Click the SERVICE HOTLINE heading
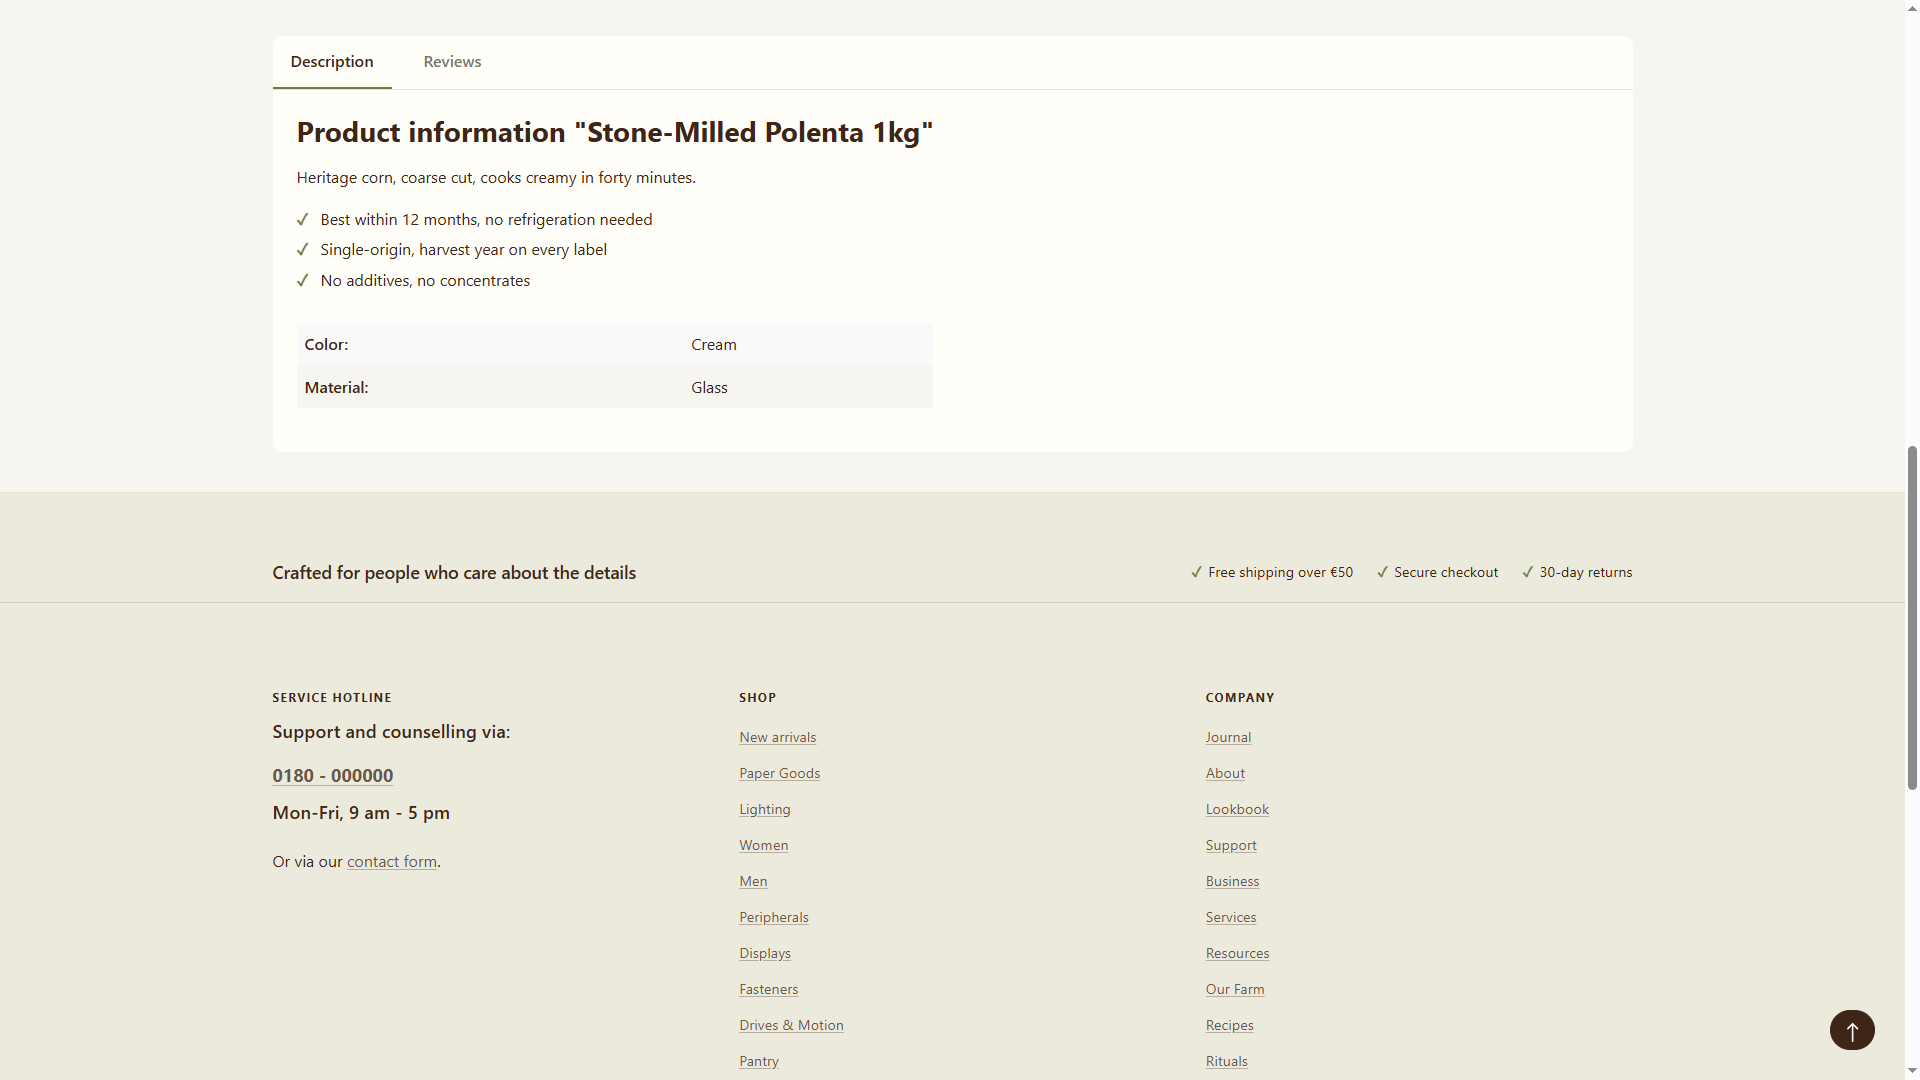The image size is (1920, 1080). tap(332, 698)
